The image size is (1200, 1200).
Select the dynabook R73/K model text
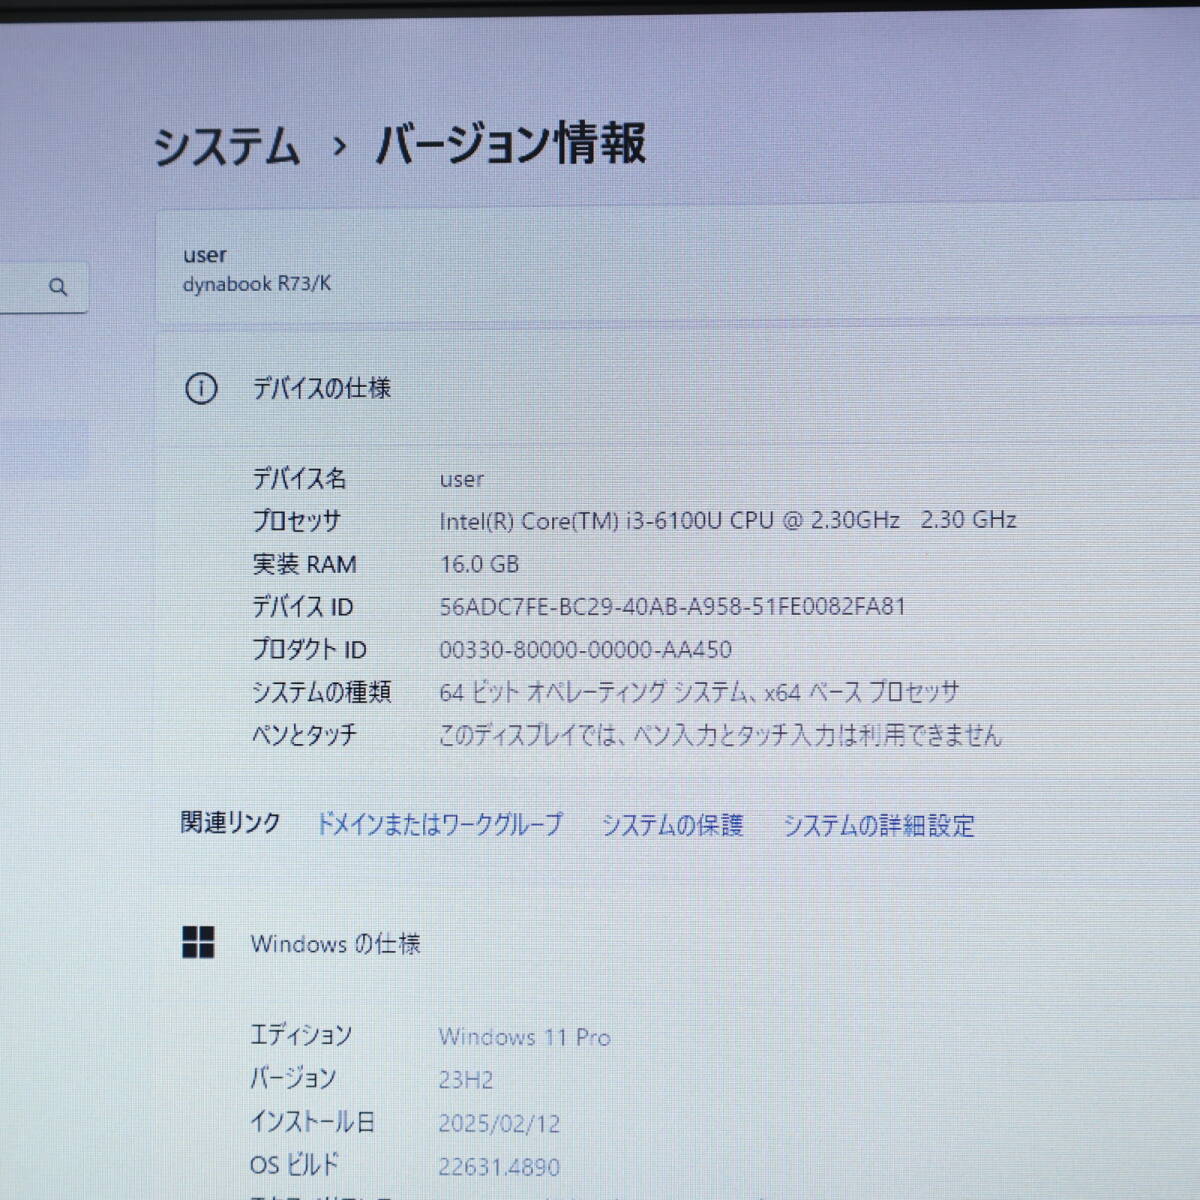point(257,284)
